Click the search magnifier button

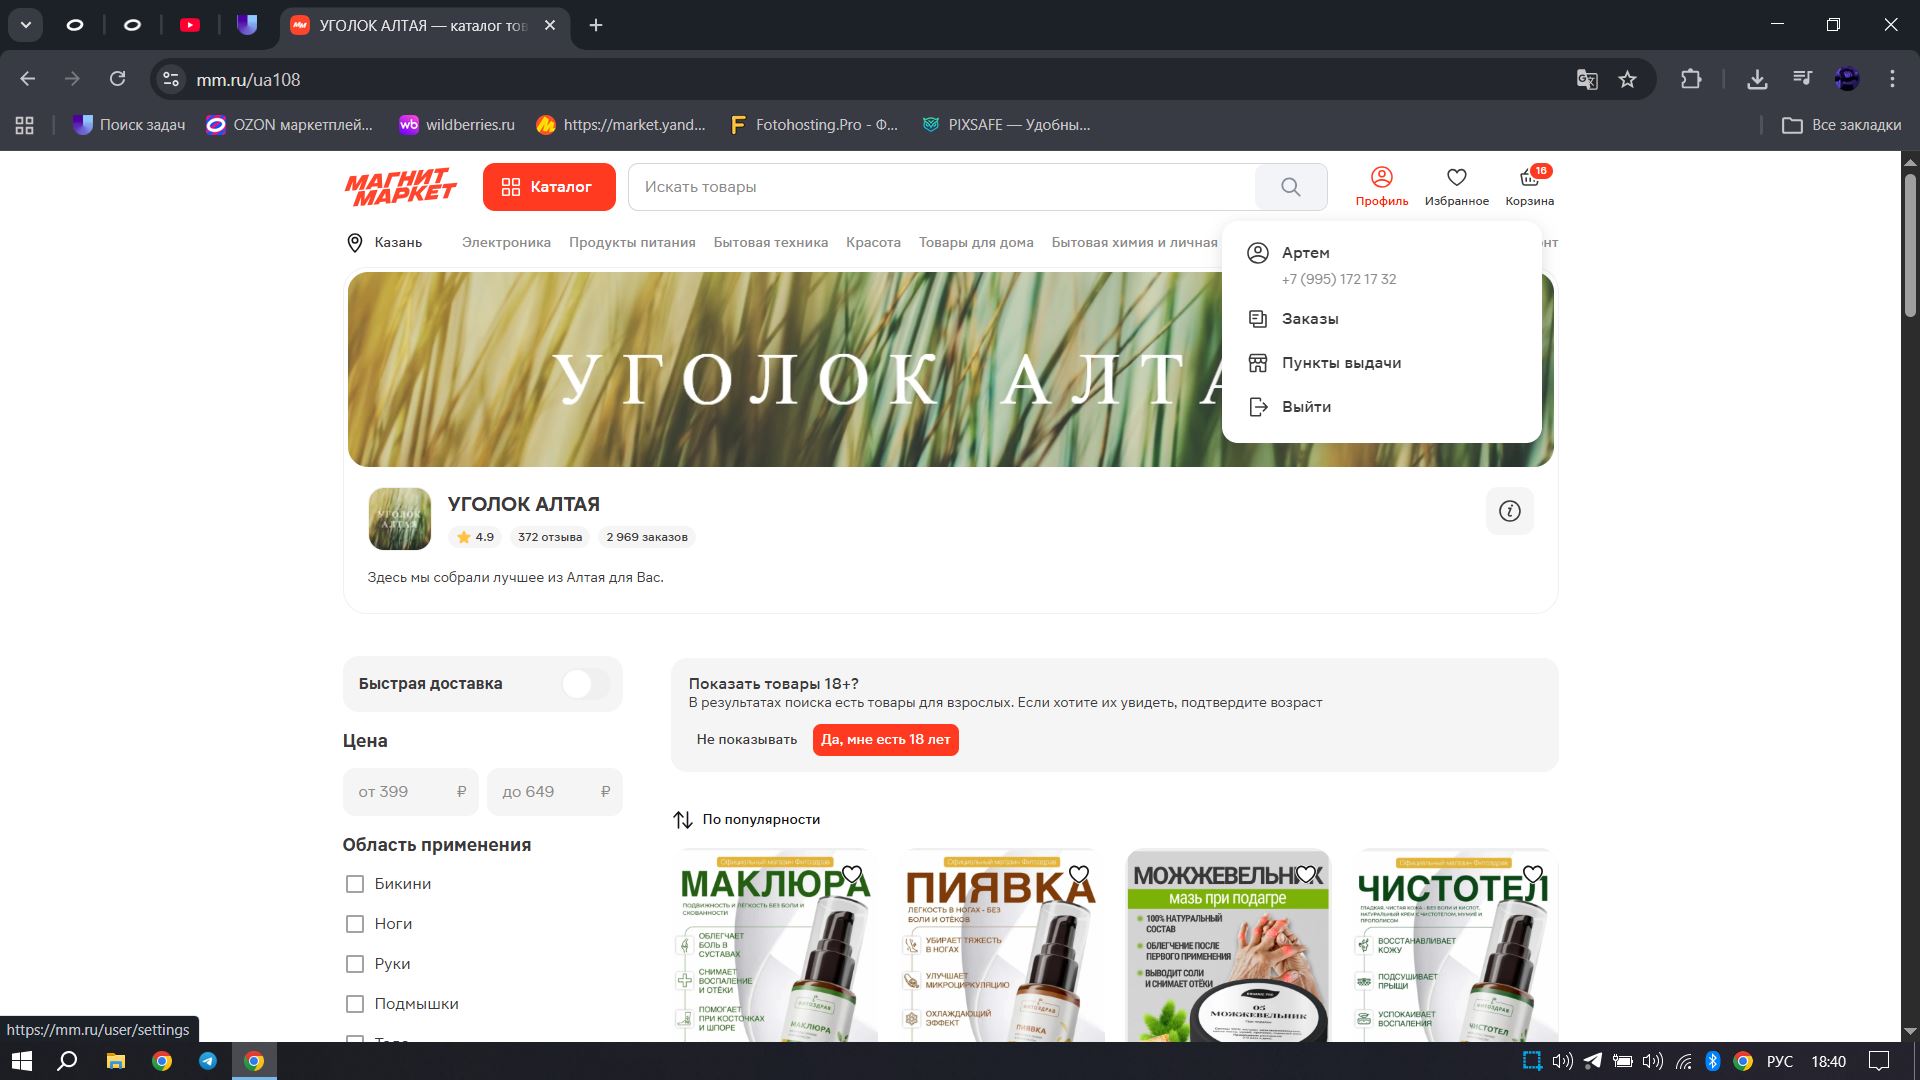coord(1290,187)
